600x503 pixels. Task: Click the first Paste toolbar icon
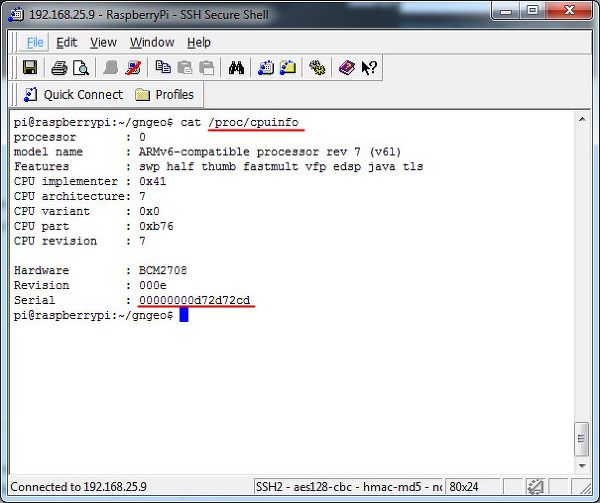185,68
